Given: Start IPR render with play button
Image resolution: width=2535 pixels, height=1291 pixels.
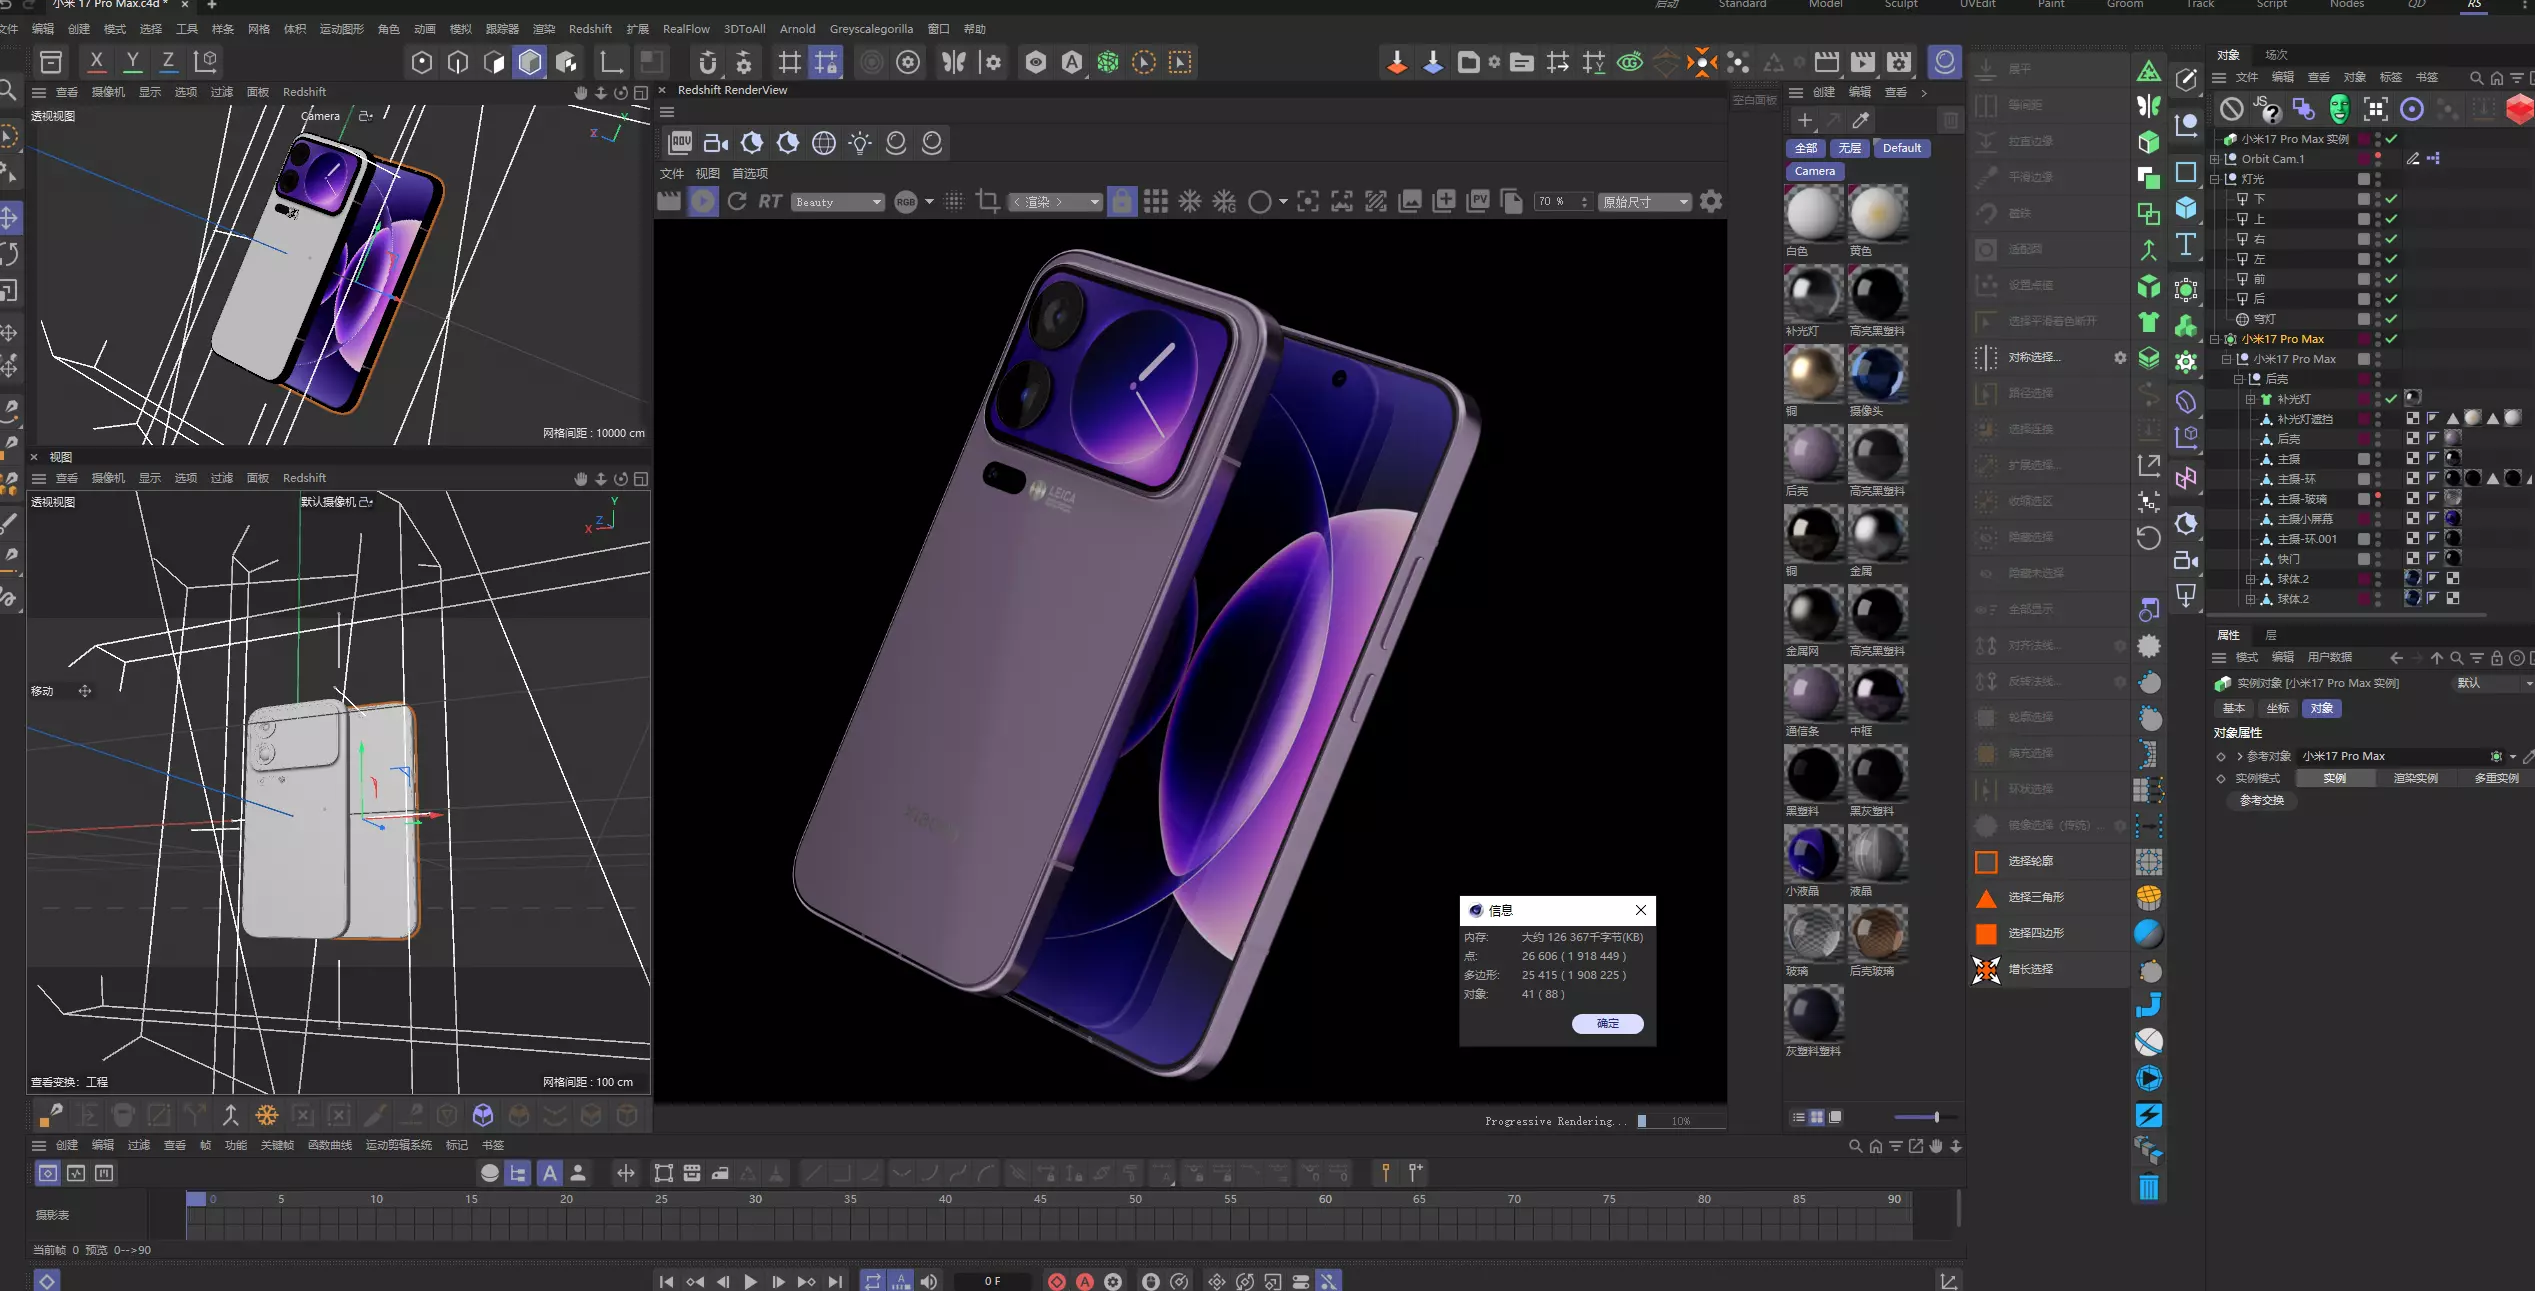Looking at the screenshot, I should click(703, 202).
